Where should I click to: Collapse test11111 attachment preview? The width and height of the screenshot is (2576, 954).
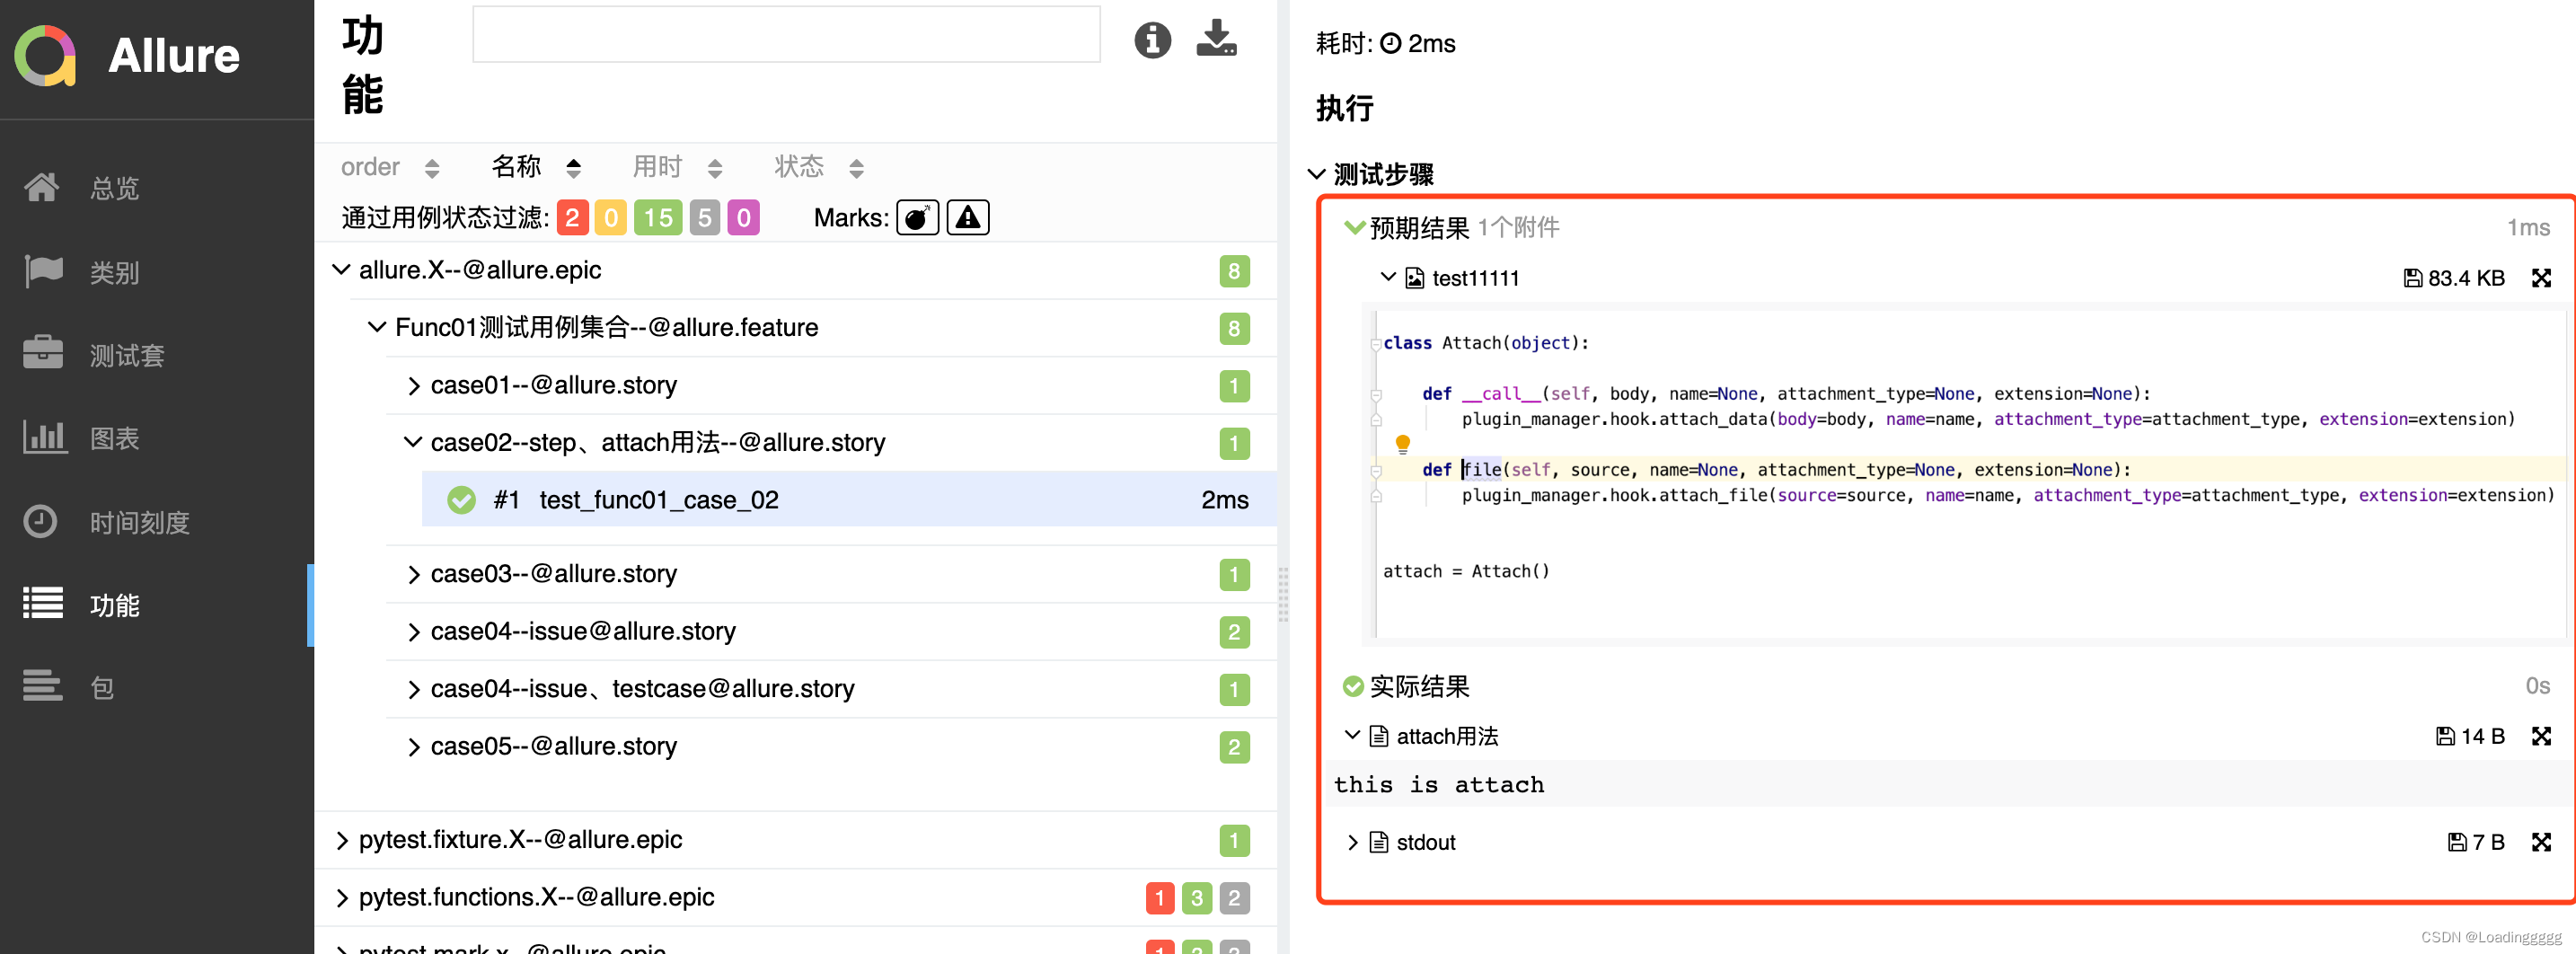(x=1388, y=277)
